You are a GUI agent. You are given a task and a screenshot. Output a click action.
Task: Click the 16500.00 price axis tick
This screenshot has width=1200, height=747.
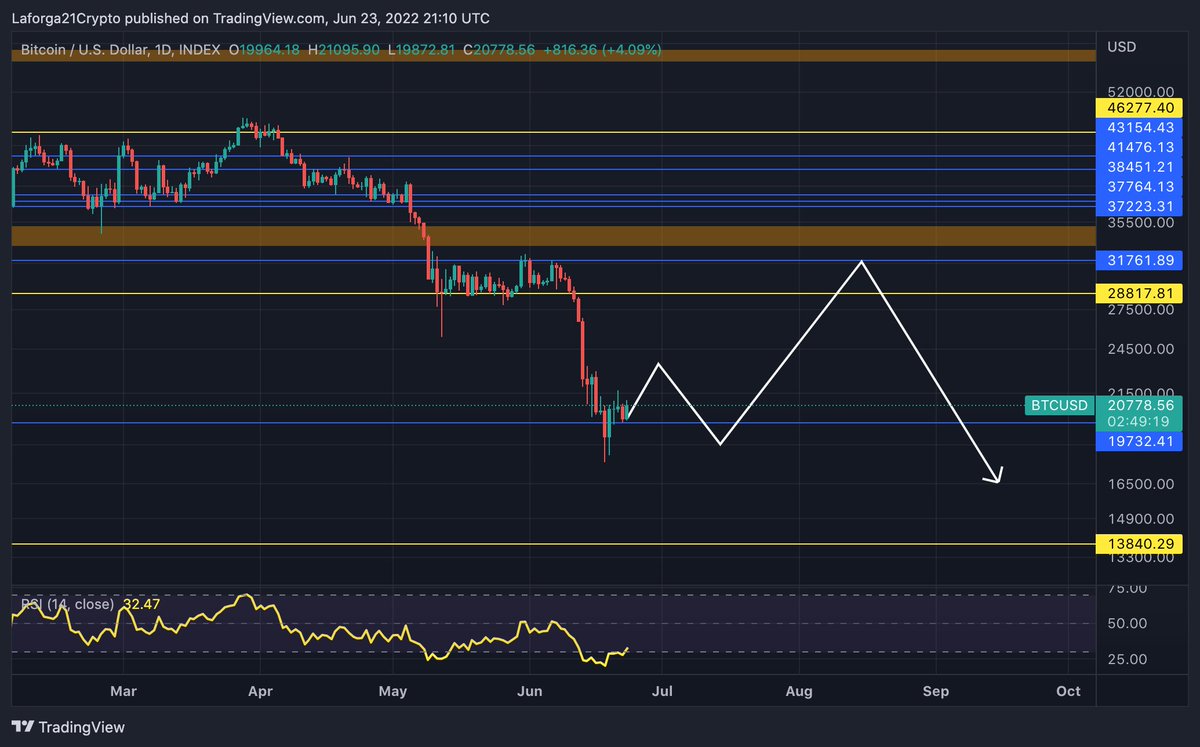tap(1140, 483)
